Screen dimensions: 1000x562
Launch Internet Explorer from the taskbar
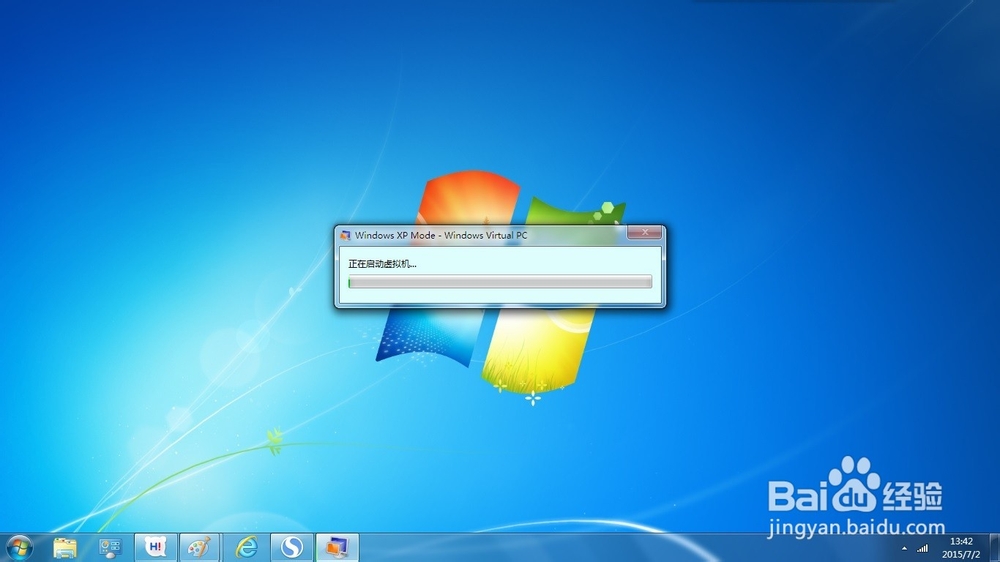click(246, 547)
